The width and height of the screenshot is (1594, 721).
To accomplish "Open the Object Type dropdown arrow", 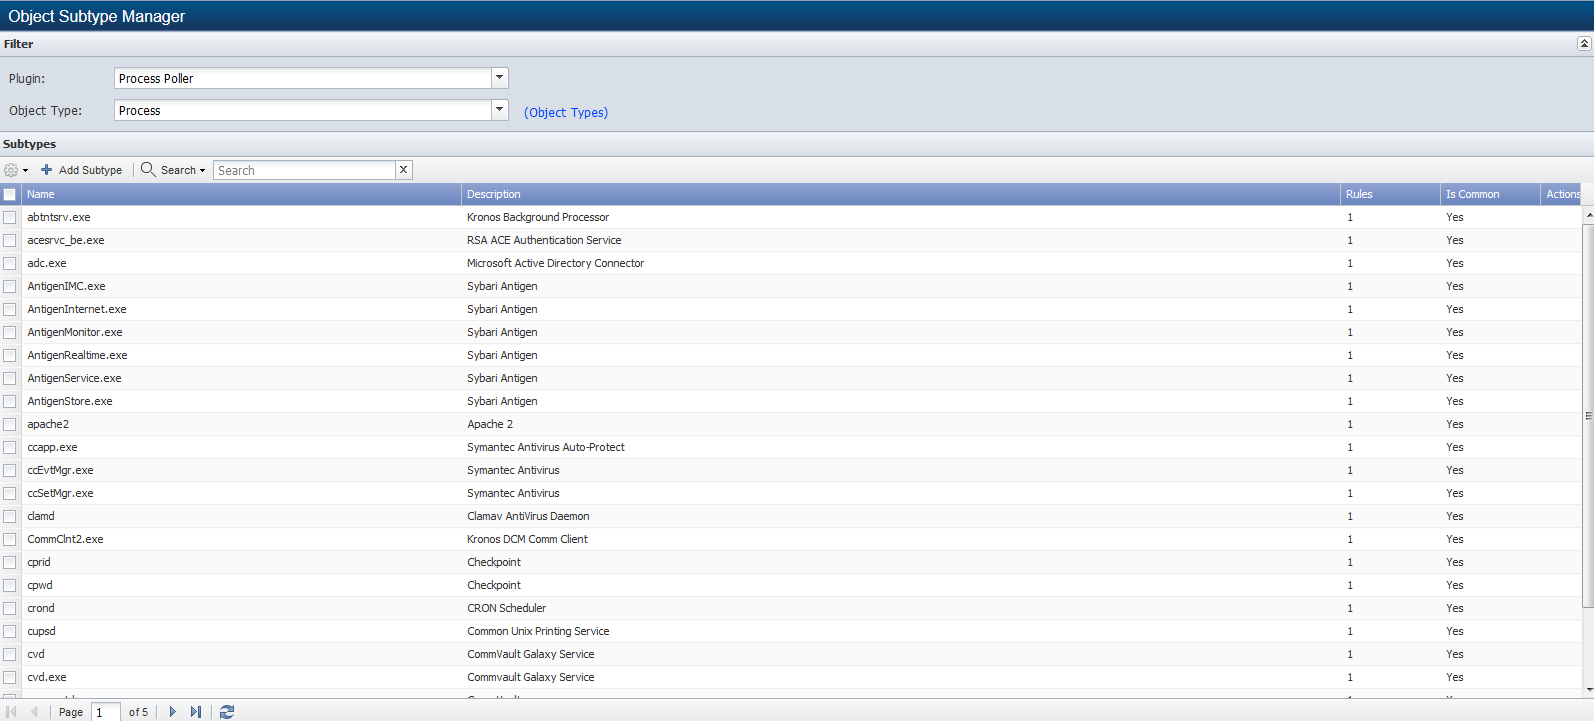I will pos(500,110).
